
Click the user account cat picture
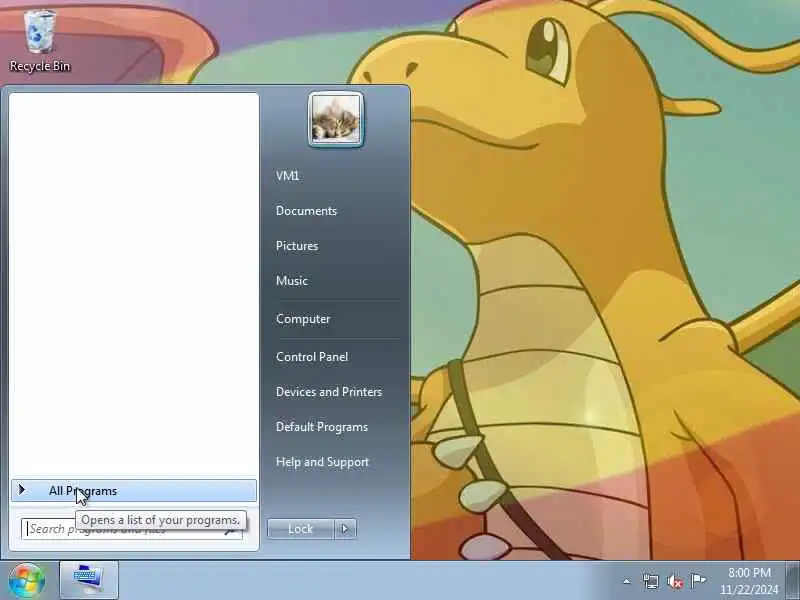coord(336,120)
